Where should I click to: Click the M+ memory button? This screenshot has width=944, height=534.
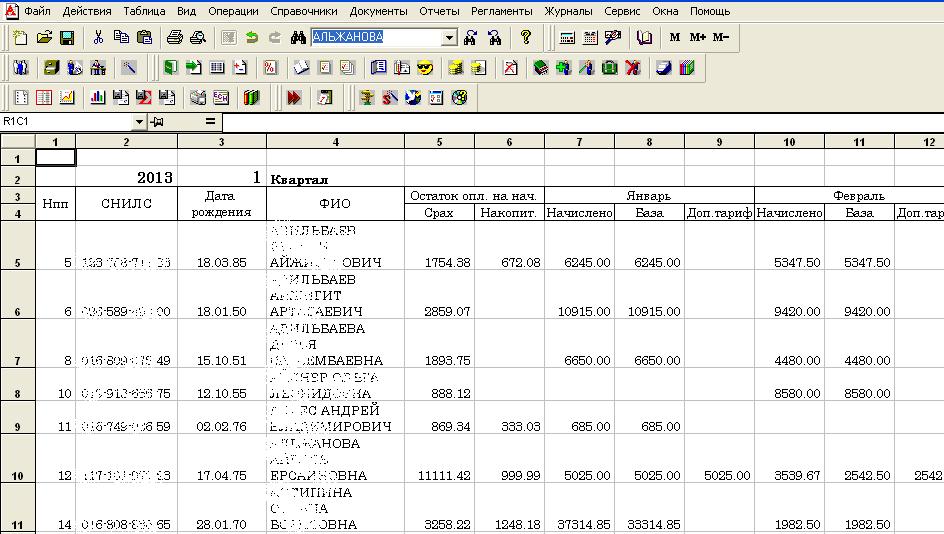click(x=697, y=37)
